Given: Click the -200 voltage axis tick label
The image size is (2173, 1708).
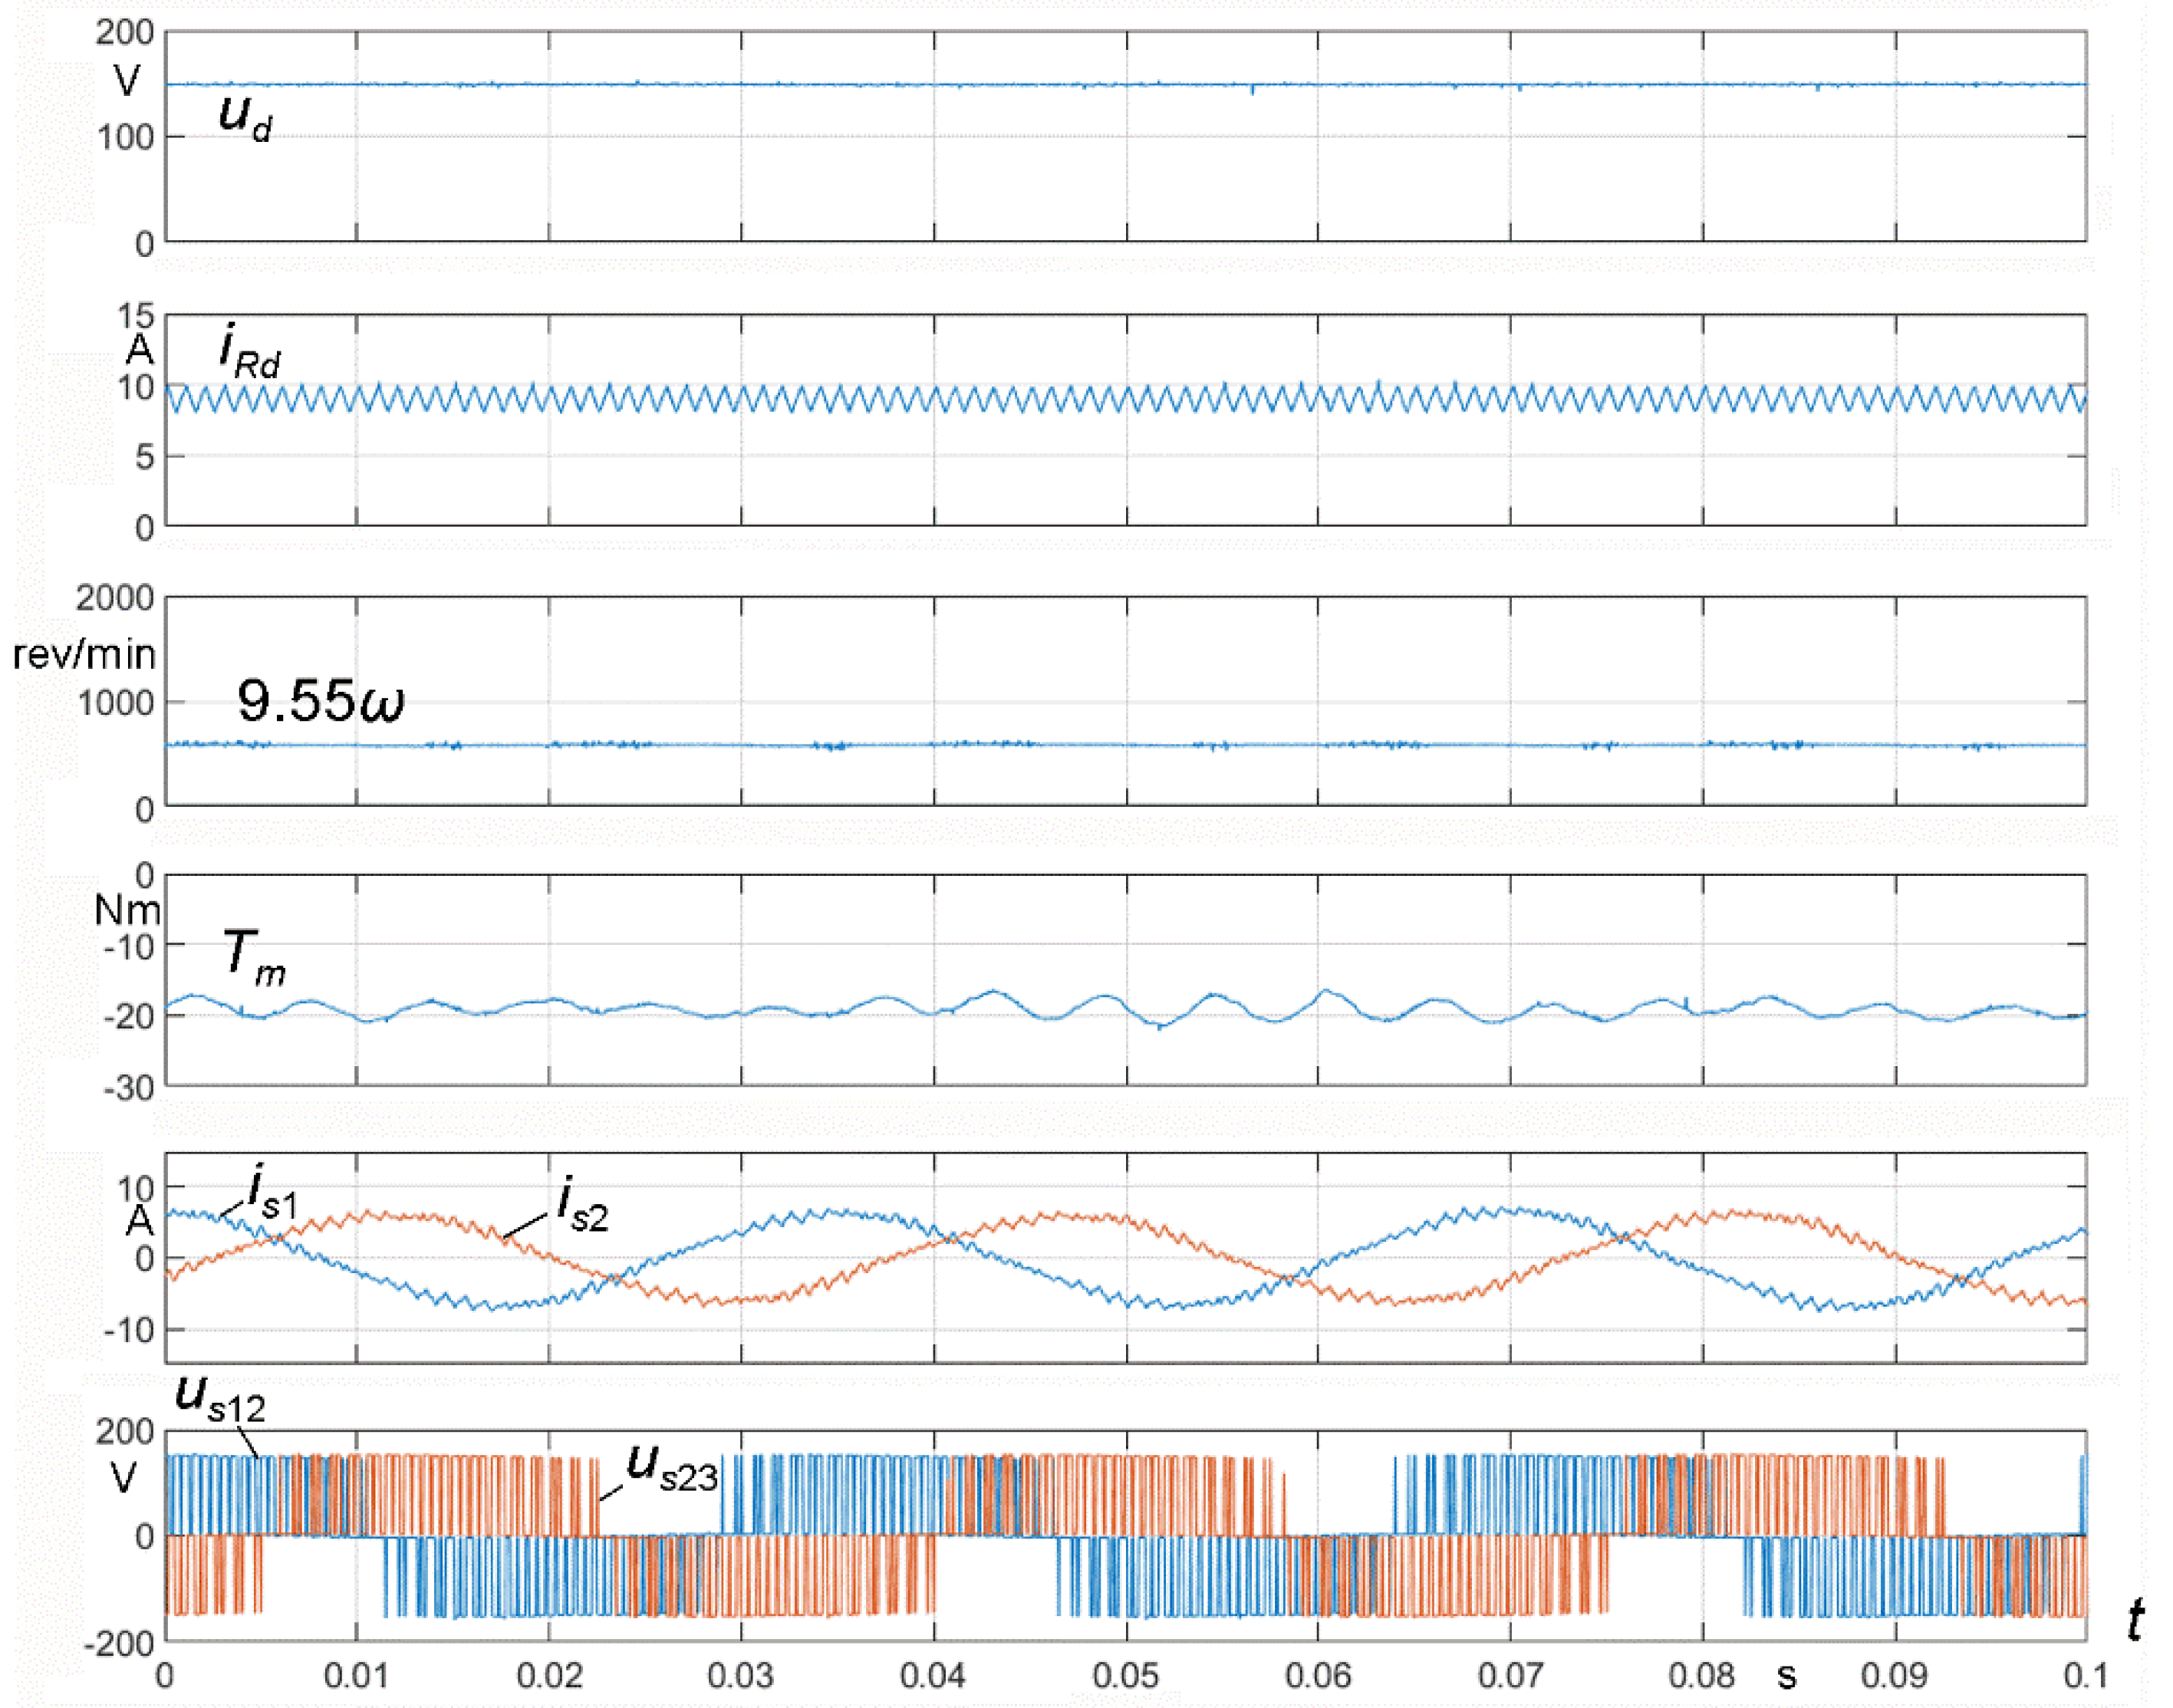Looking at the screenshot, I should coord(120,1643).
